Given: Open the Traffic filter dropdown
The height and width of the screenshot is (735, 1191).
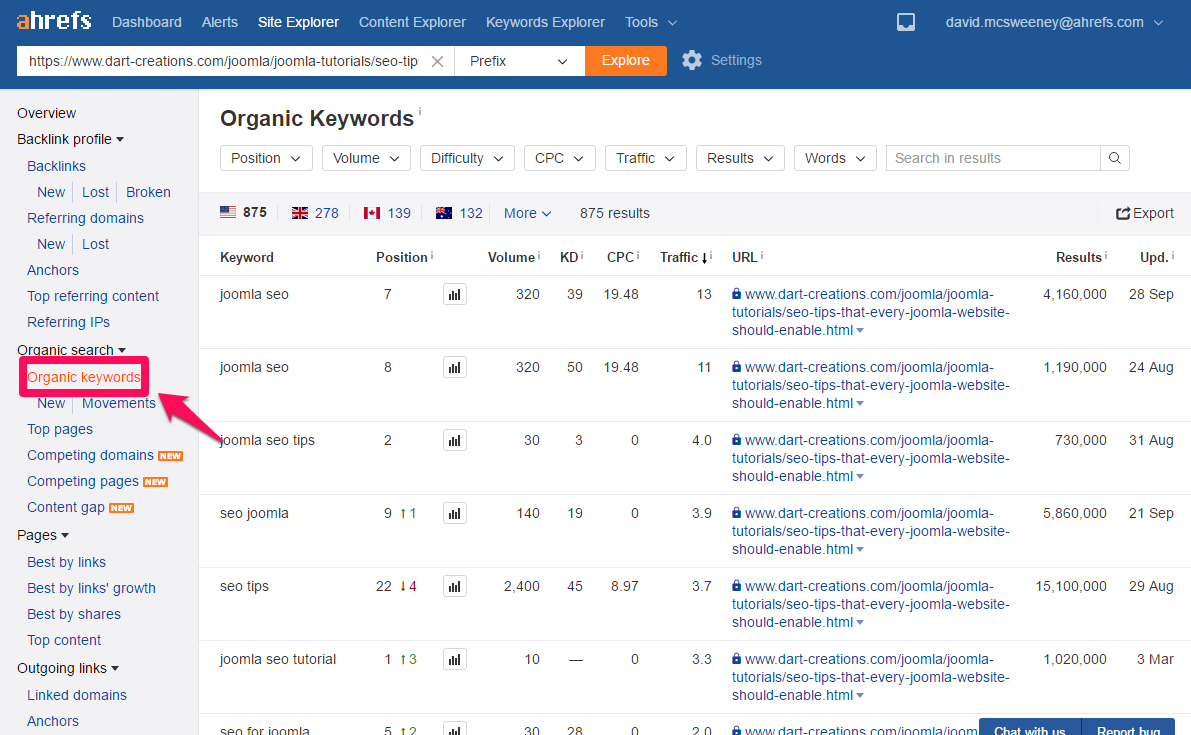Looking at the screenshot, I should 646,158.
